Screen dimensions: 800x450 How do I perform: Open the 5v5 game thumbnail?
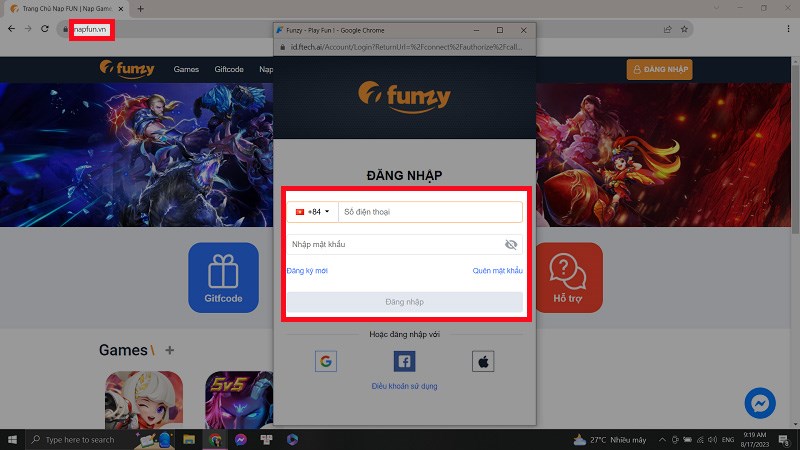(239, 400)
